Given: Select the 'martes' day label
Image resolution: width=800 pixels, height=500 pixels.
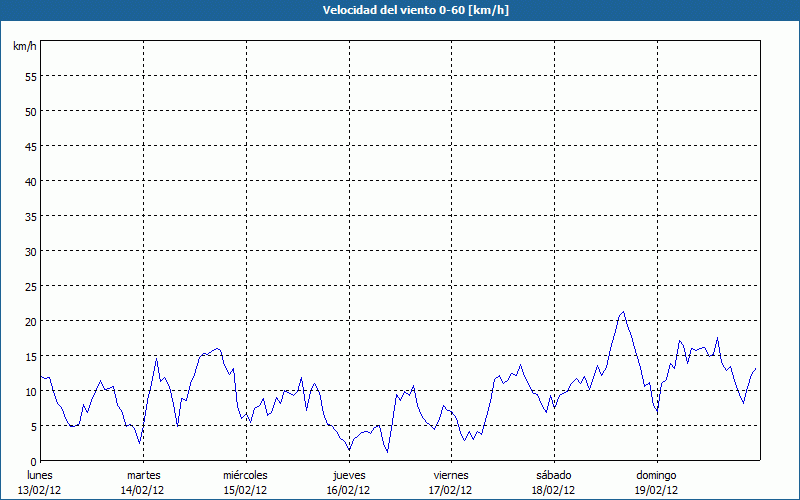Looking at the screenshot, I should [143, 475].
